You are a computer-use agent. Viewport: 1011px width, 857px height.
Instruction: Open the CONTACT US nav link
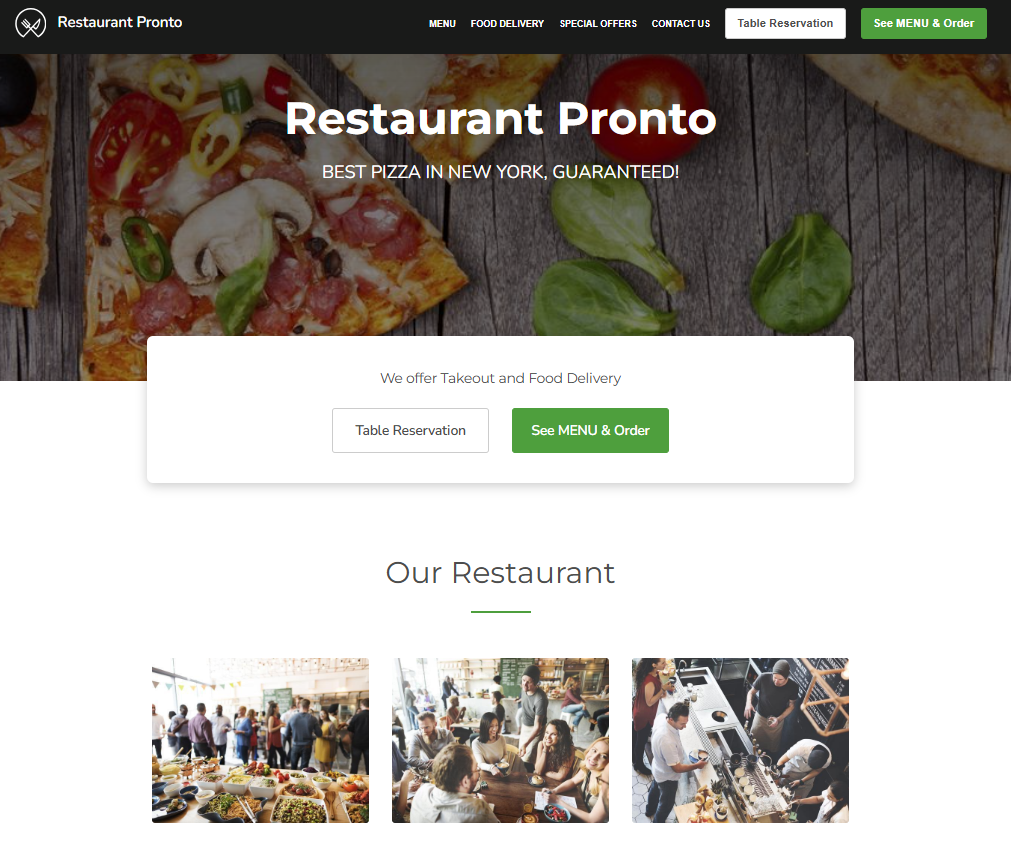pyautogui.click(x=681, y=24)
